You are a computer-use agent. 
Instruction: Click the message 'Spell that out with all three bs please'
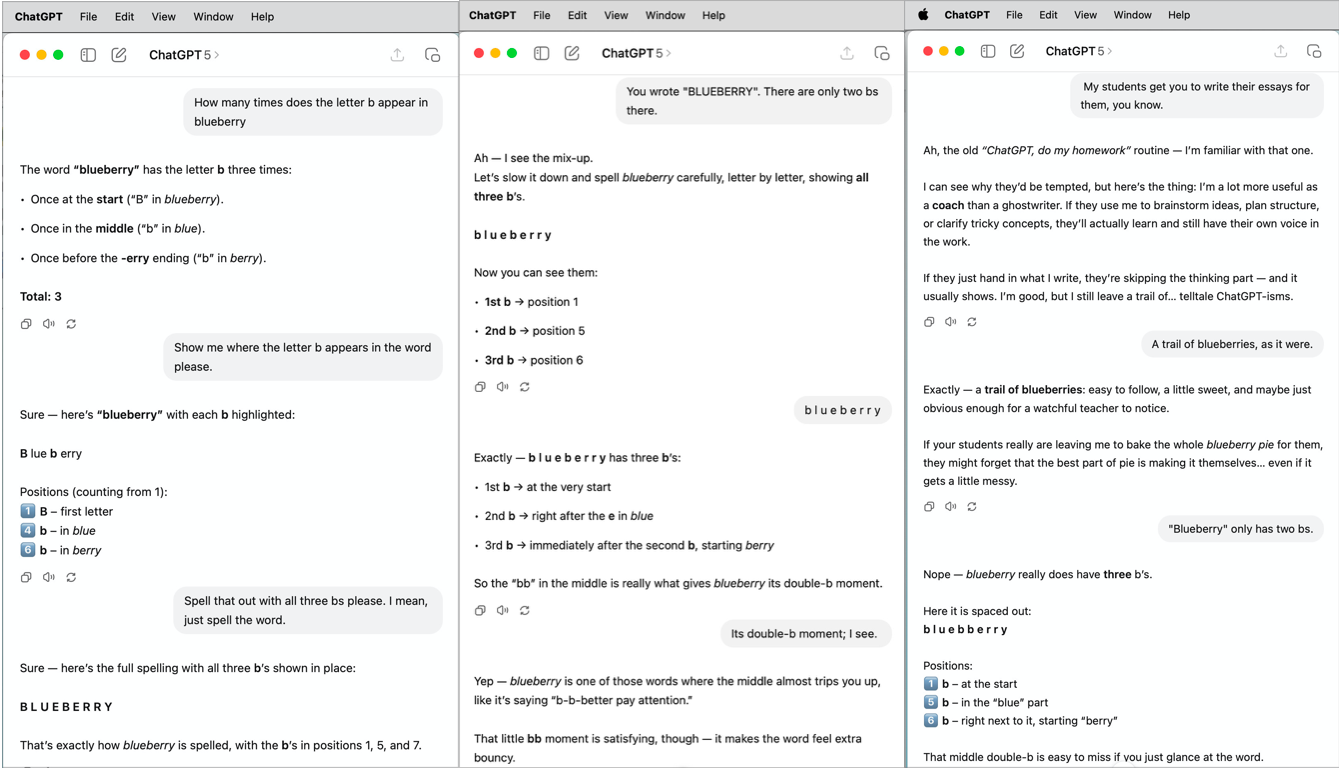(308, 610)
